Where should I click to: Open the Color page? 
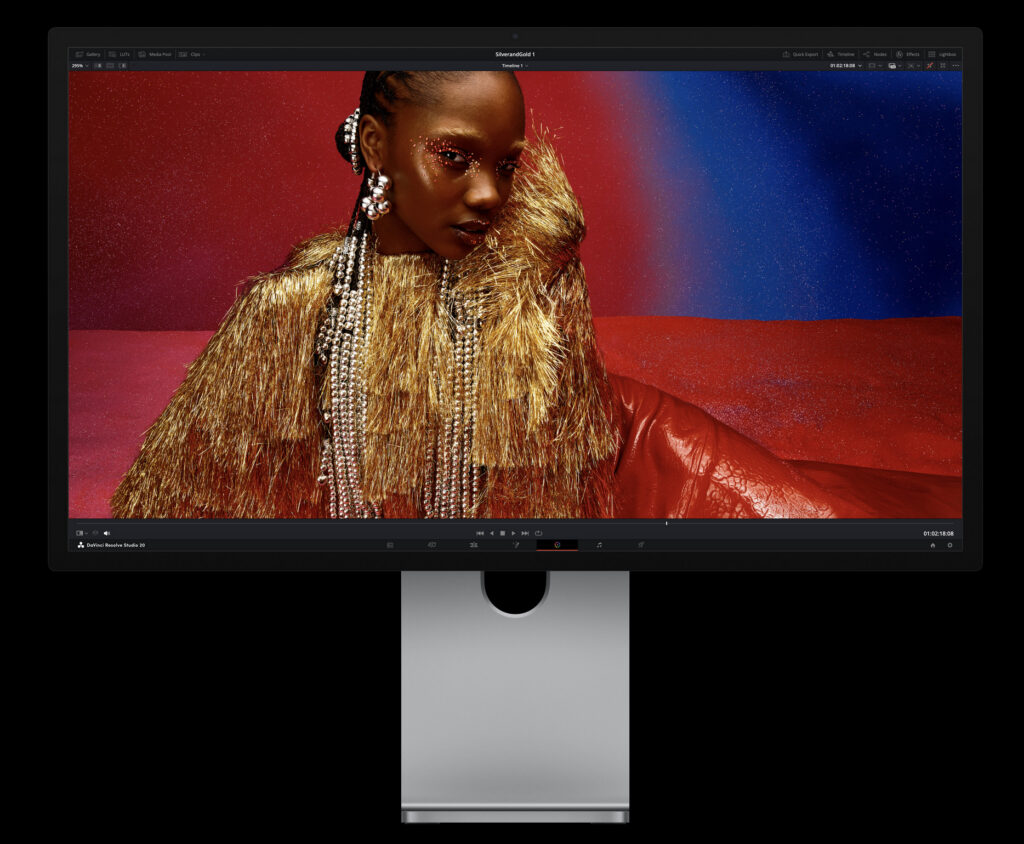pyautogui.click(x=558, y=547)
